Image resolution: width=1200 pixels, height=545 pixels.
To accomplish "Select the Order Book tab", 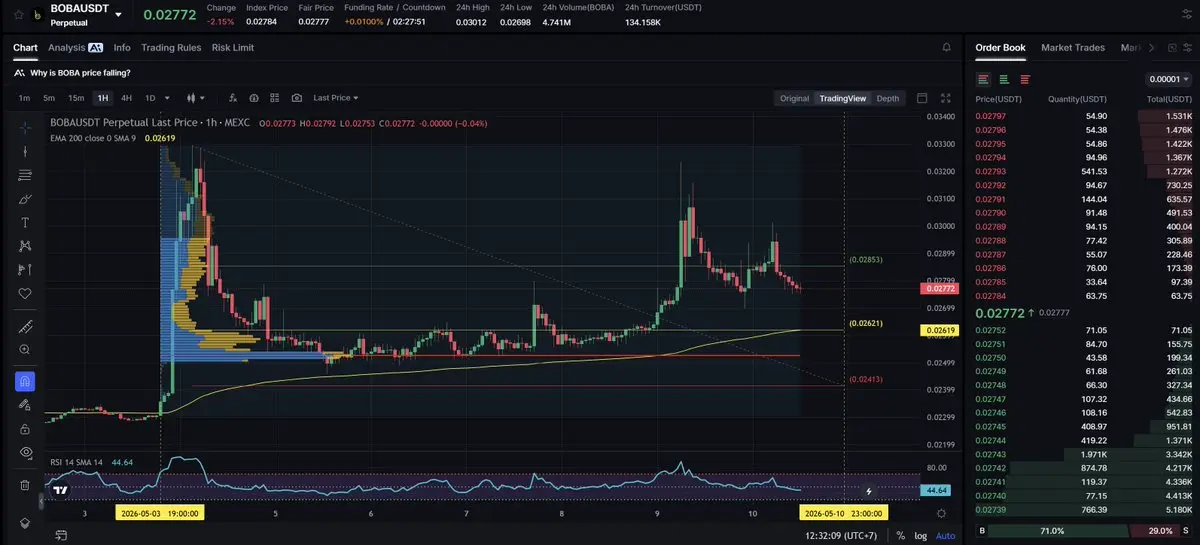I will (x=1000, y=47).
